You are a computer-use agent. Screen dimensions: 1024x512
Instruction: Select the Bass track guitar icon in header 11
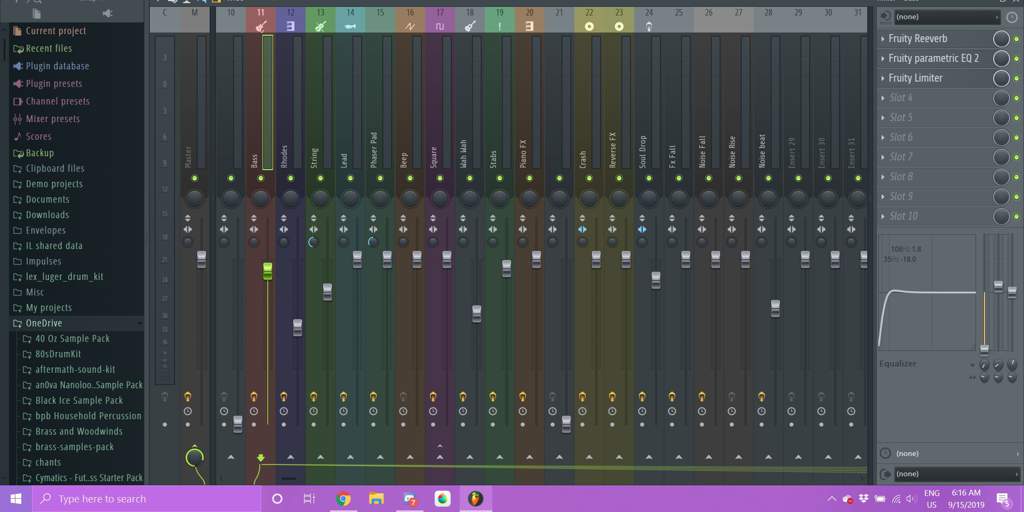(x=261, y=26)
